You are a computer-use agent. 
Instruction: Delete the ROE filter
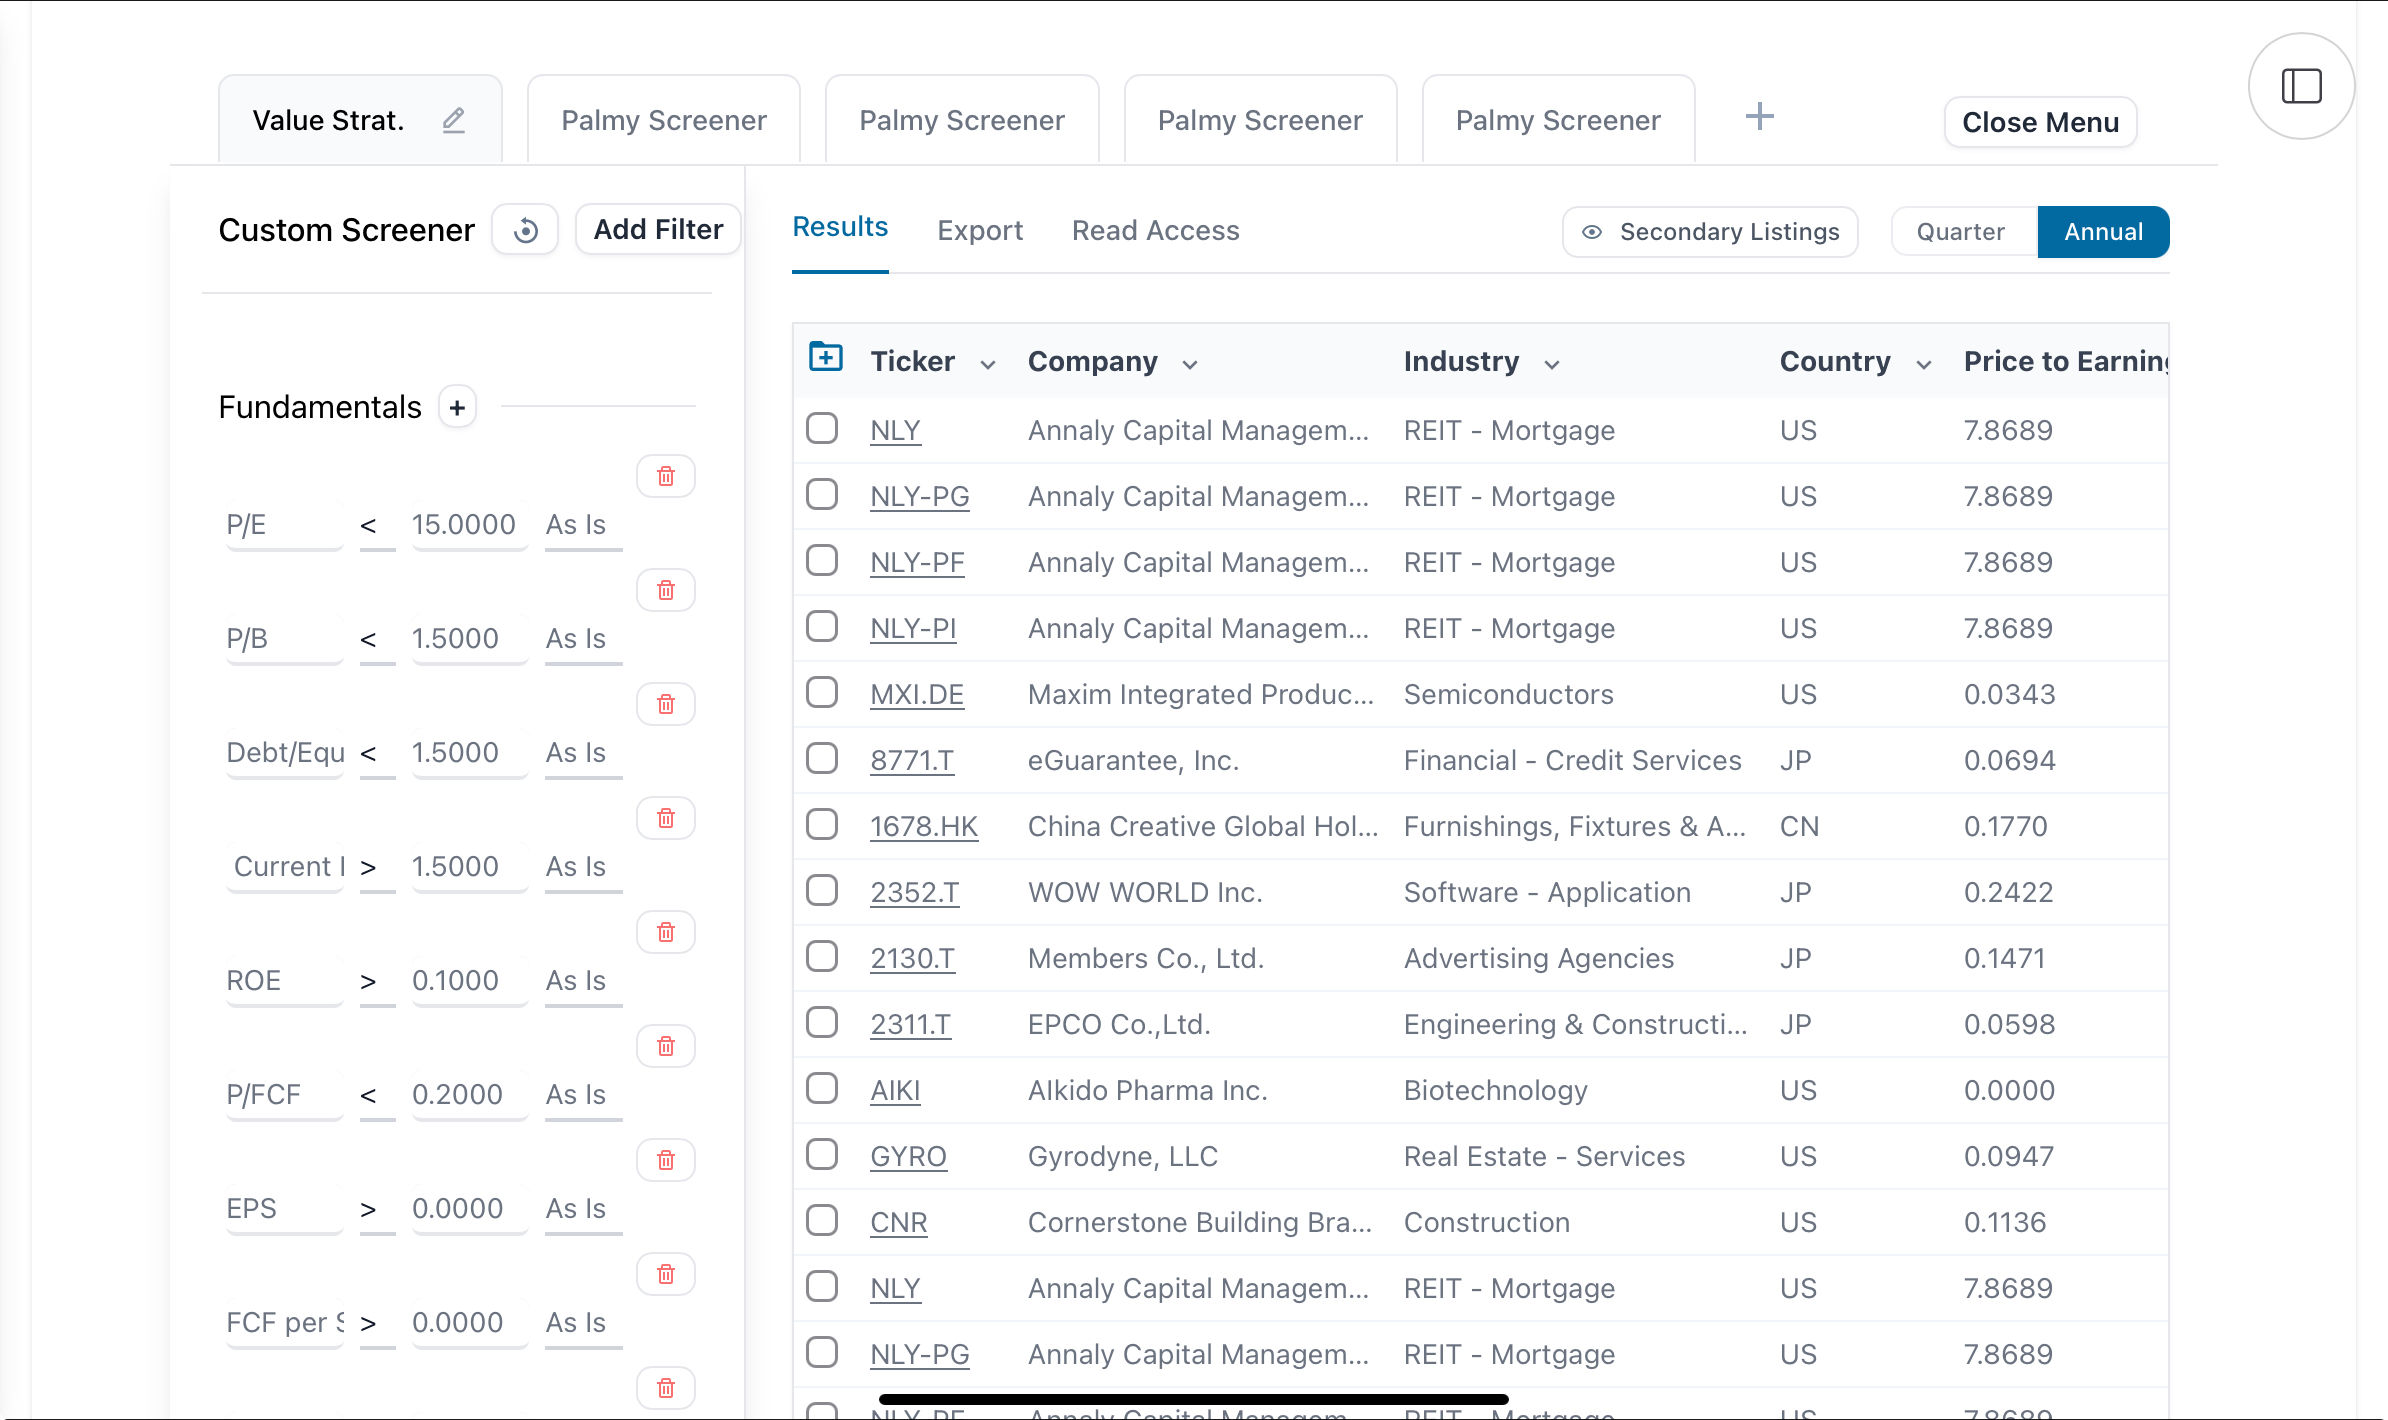pyautogui.click(x=666, y=932)
